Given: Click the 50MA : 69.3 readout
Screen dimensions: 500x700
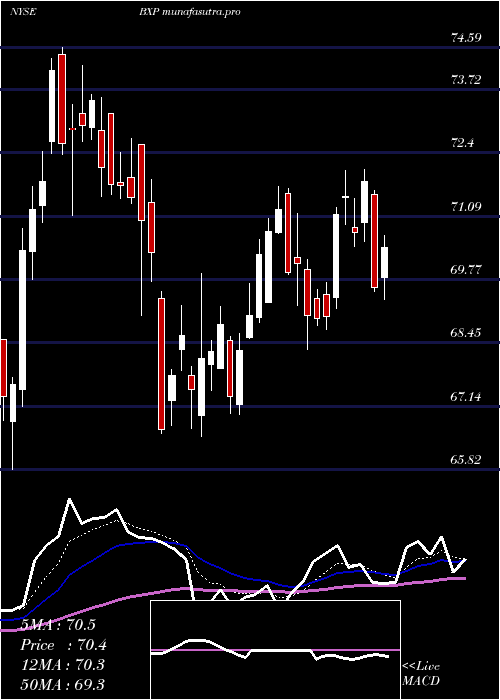Looking at the screenshot, I should 62,685.
